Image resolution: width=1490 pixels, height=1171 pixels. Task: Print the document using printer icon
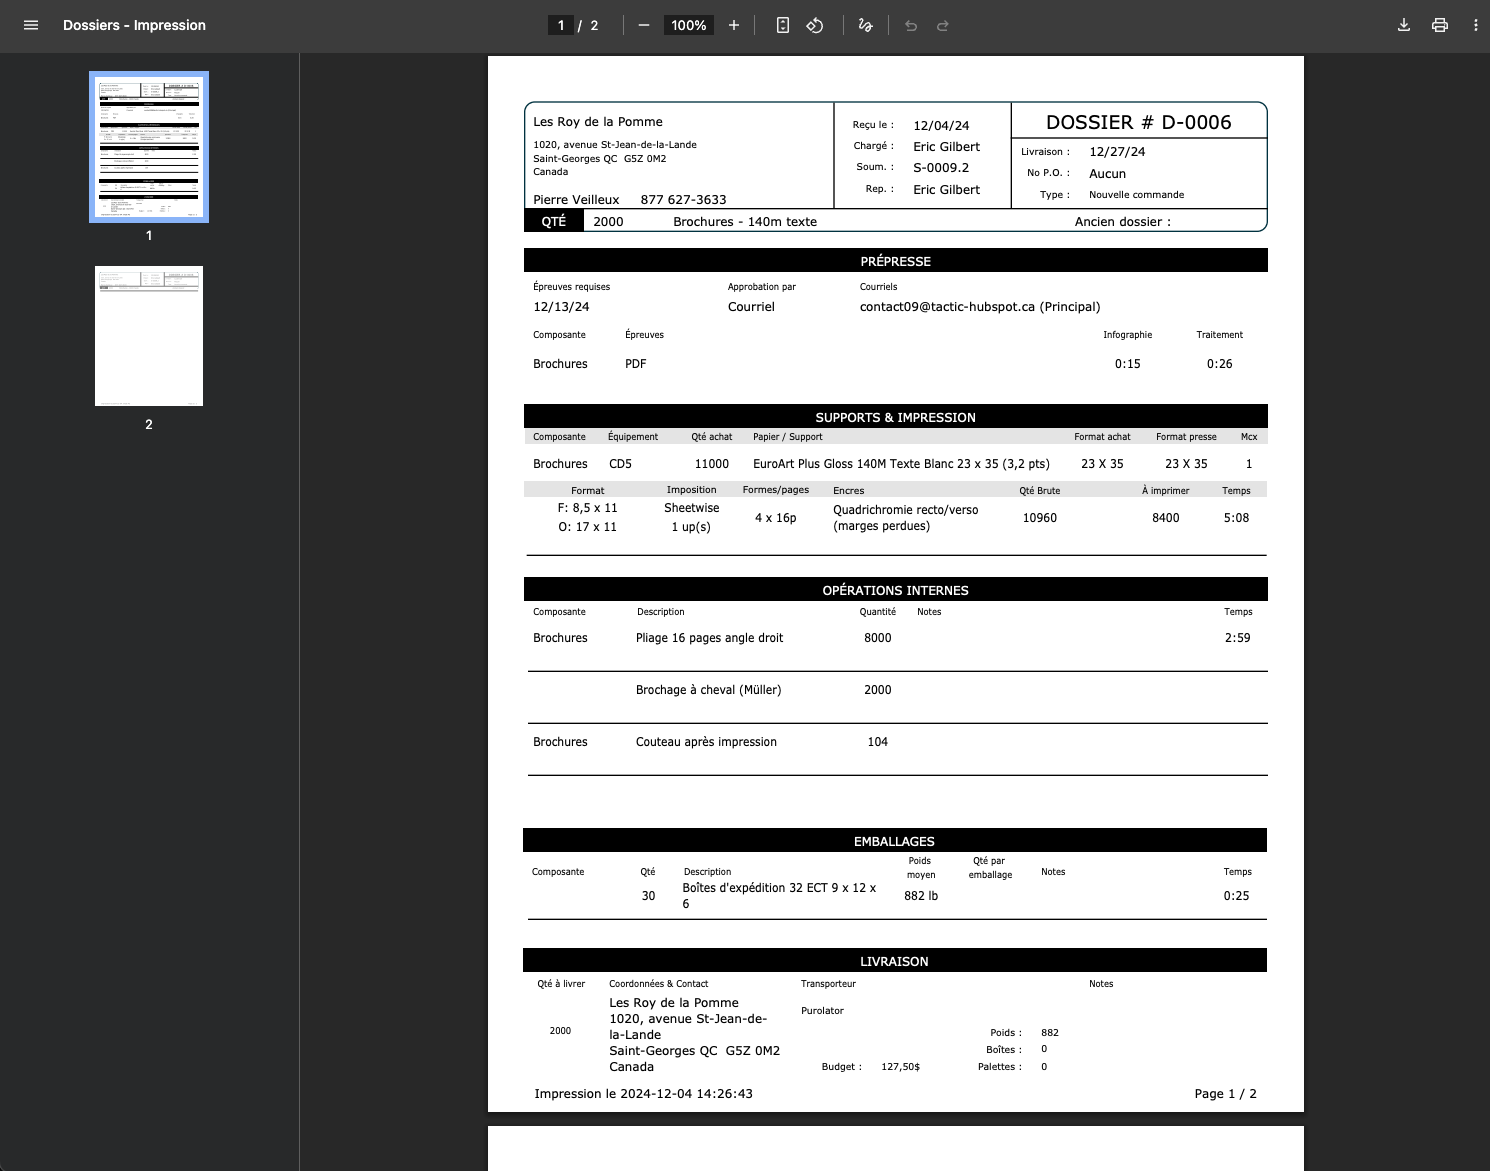pyautogui.click(x=1440, y=25)
